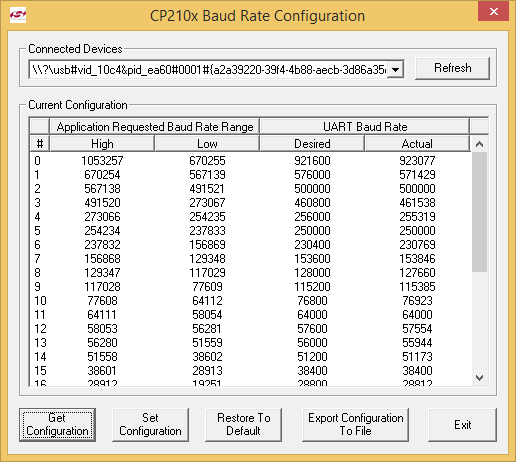Click Set Configuration button
This screenshot has height=462, width=516.
(x=150, y=425)
